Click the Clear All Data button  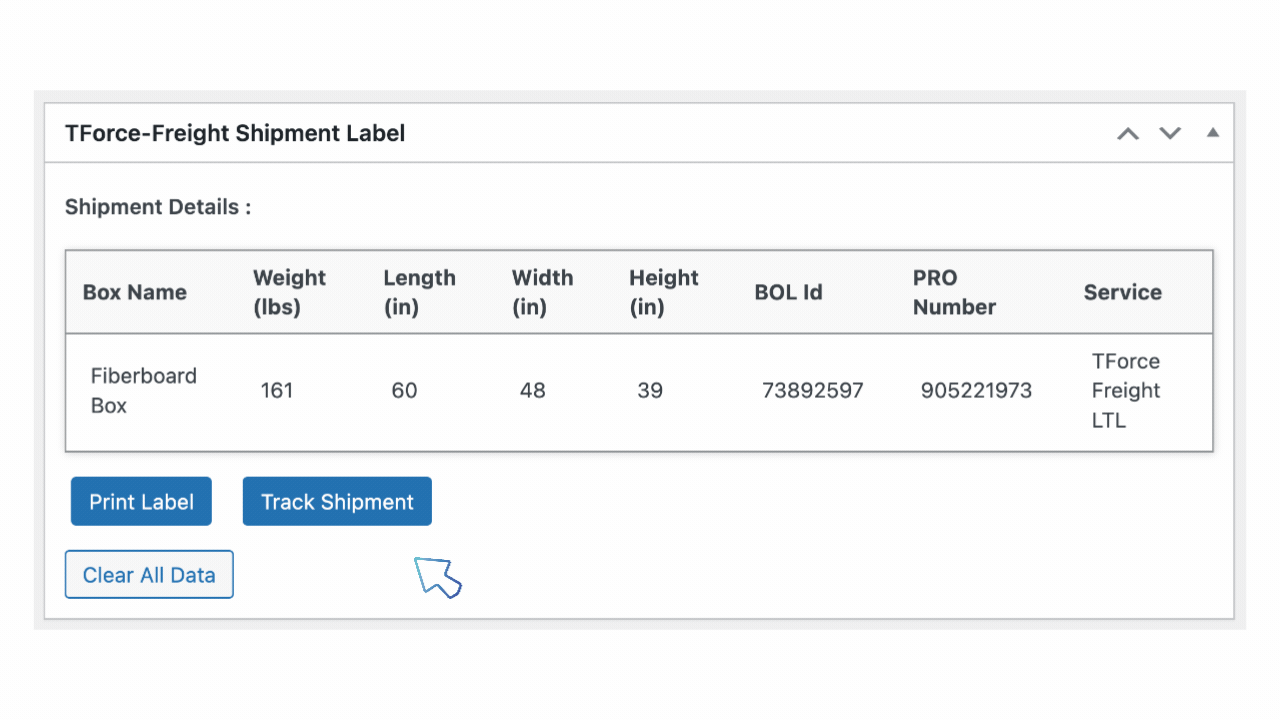tap(149, 575)
